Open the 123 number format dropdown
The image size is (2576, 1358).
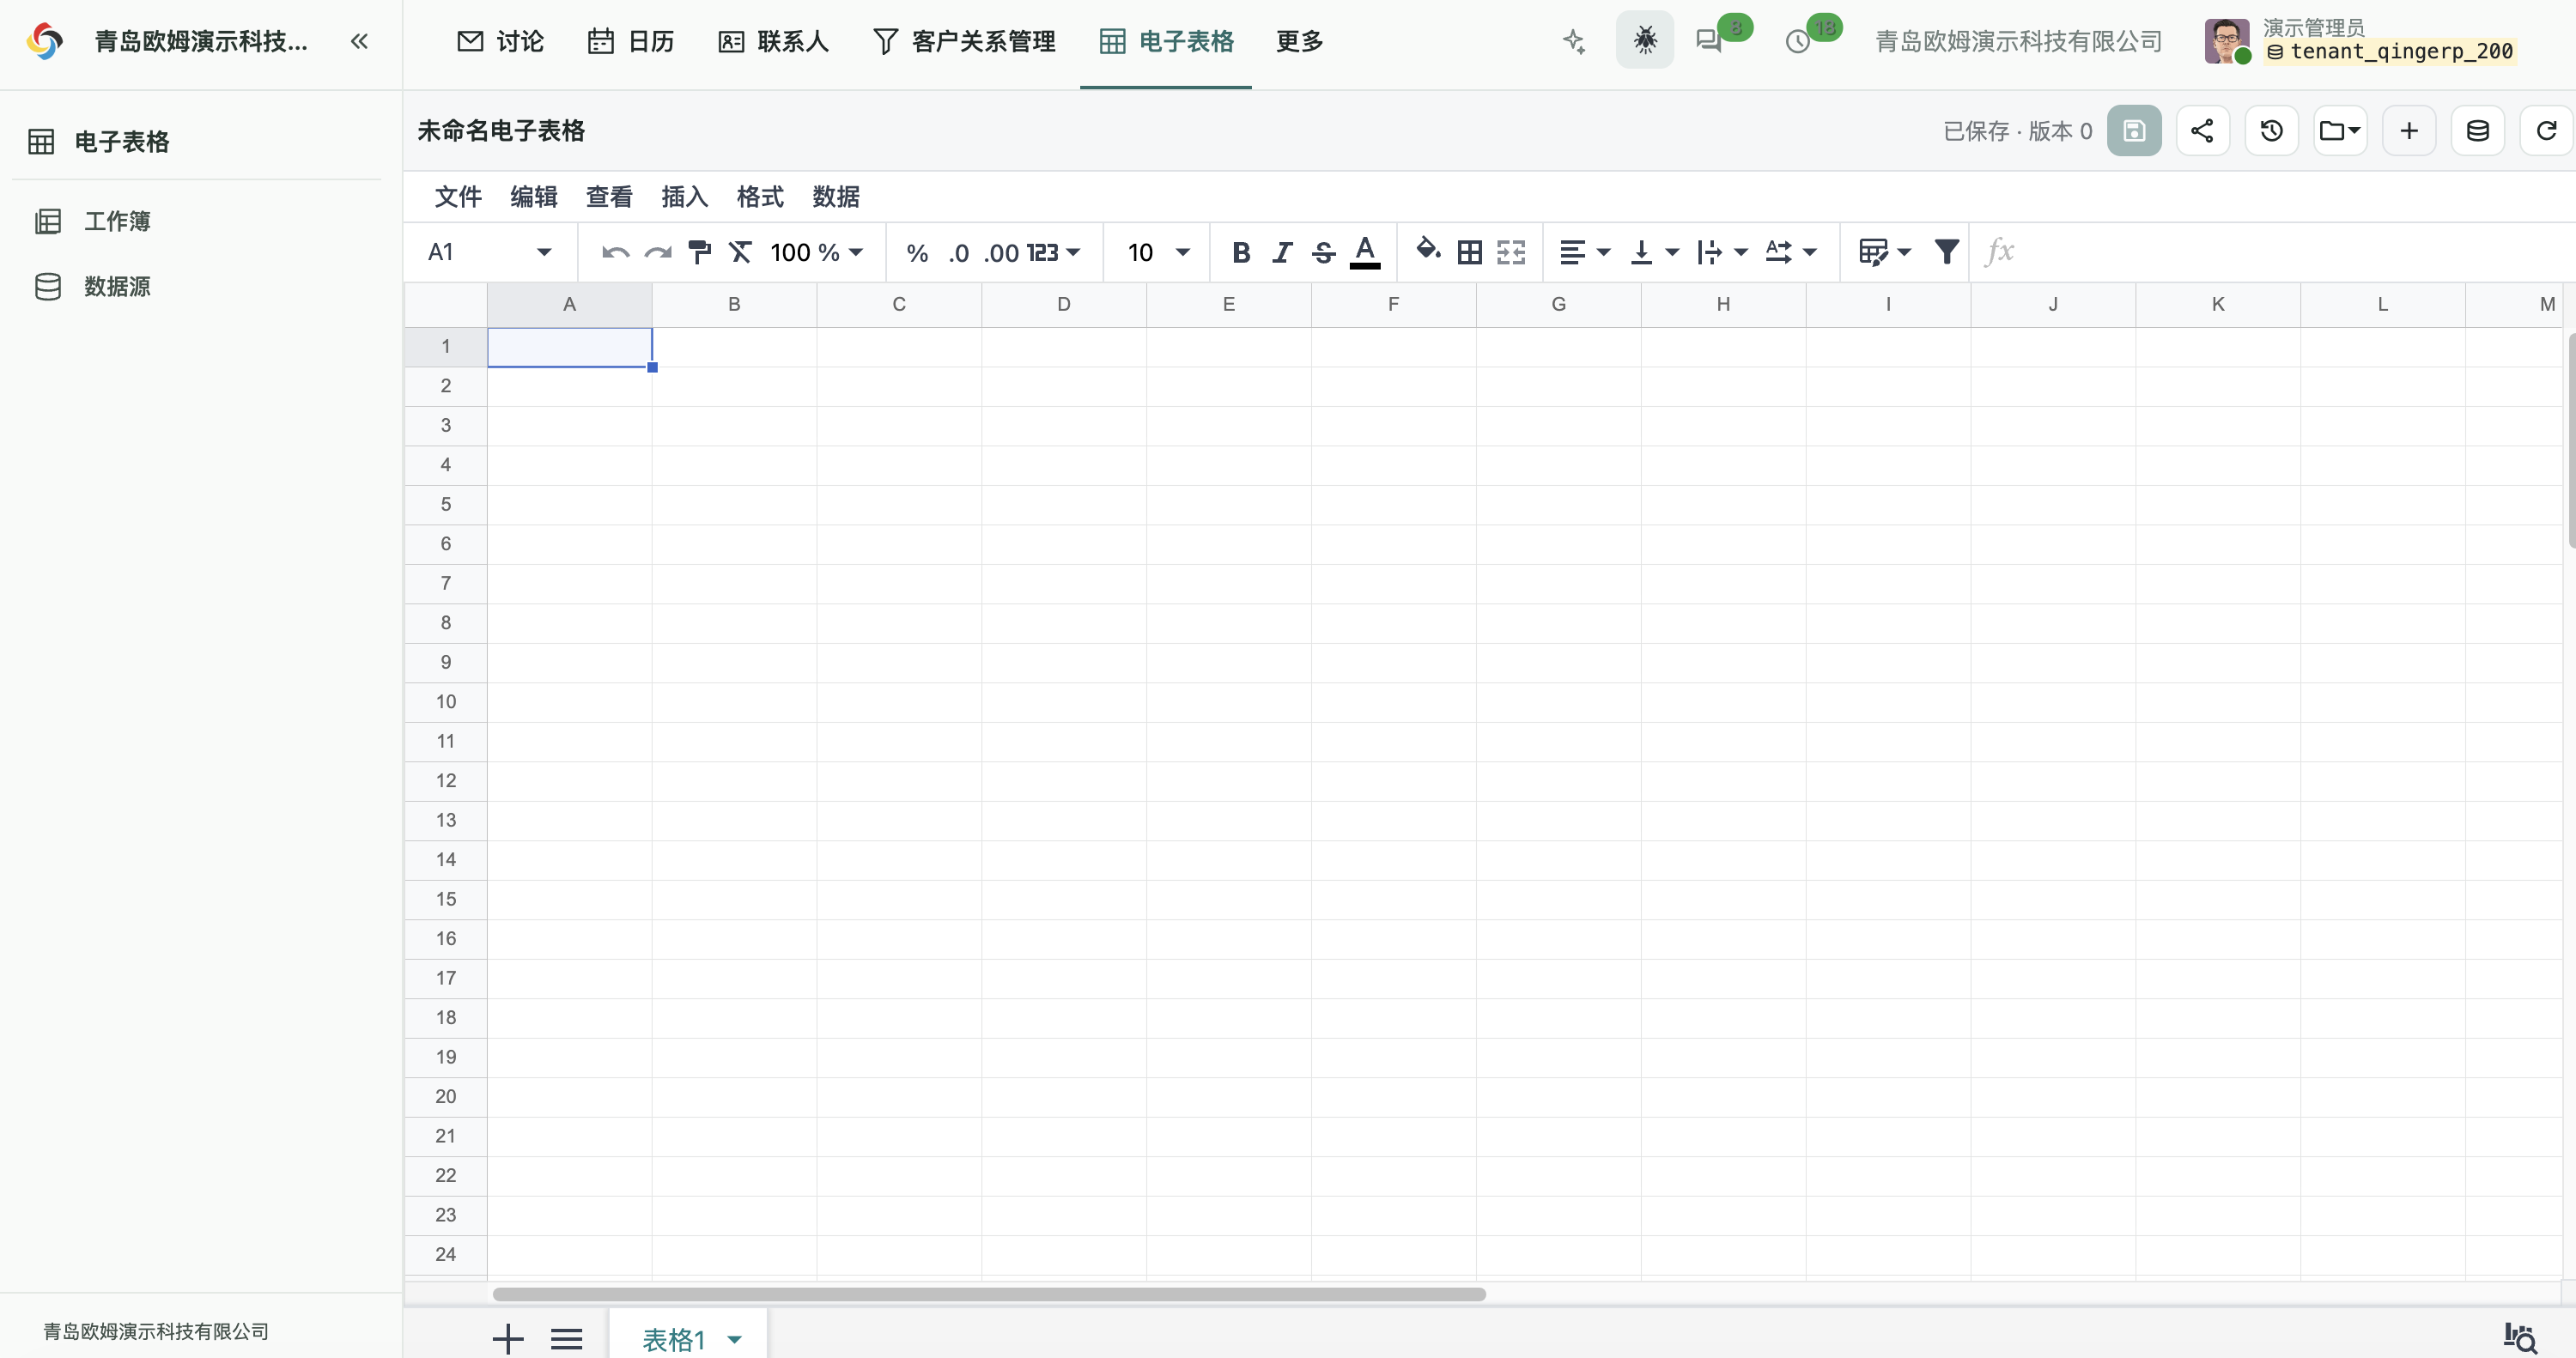click(1053, 253)
